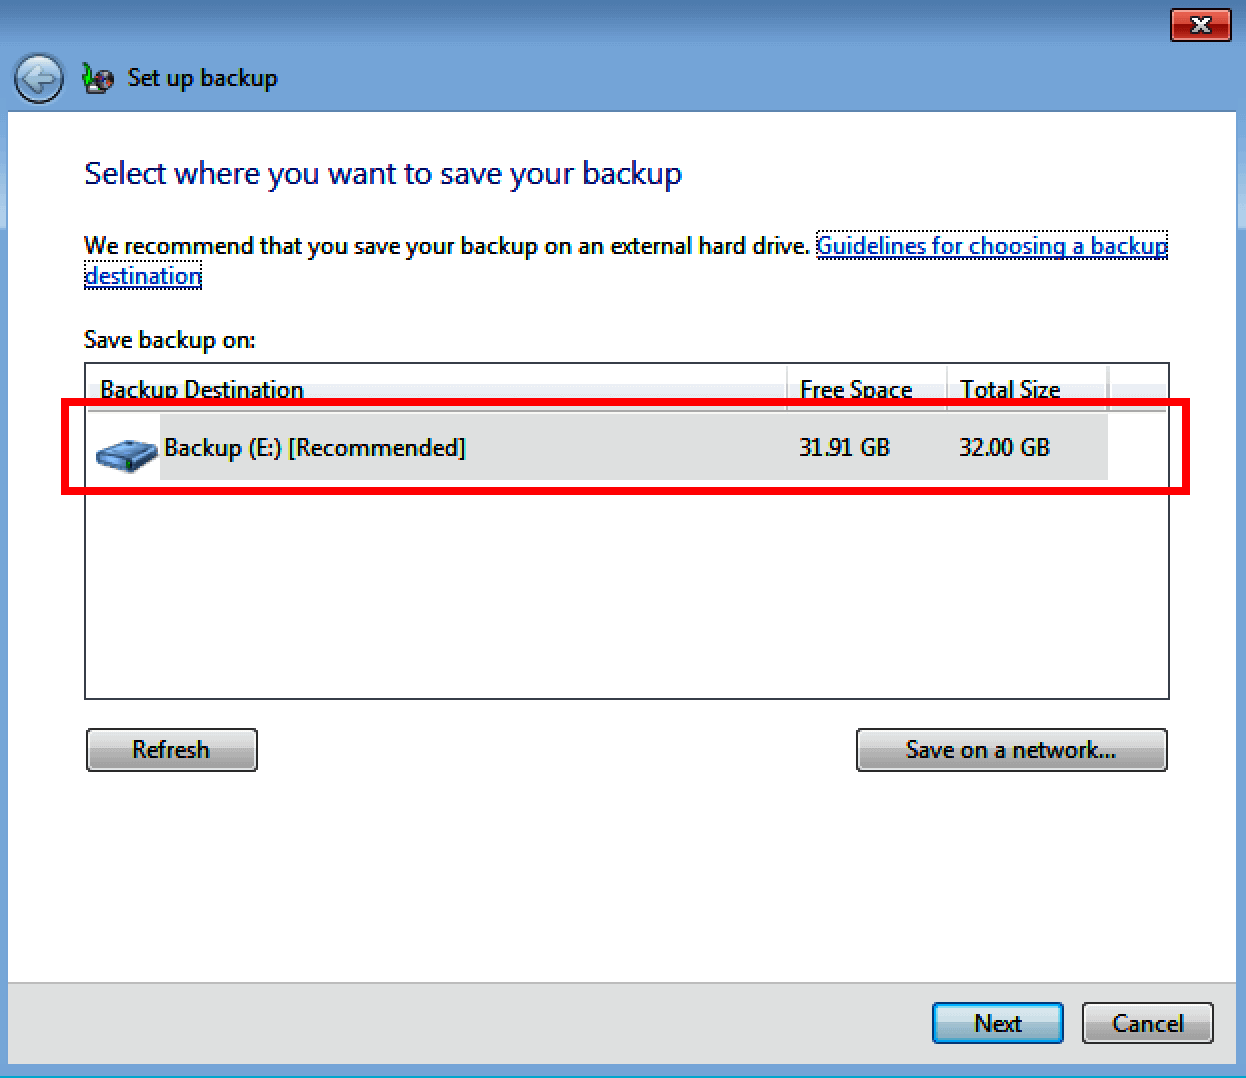This screenshot has height=1078, width=1246.
Task: Click the empty area below the backup destination list
Action: click(600, 600)
